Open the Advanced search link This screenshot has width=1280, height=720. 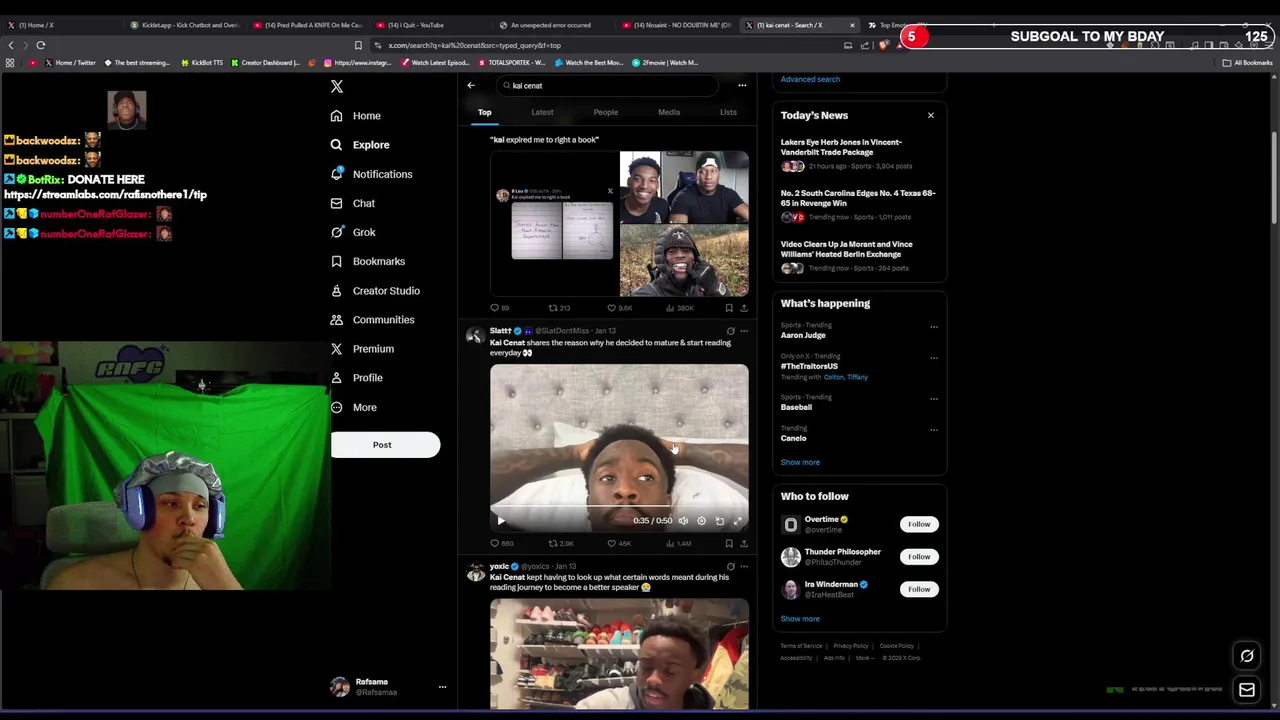[810, 79]
